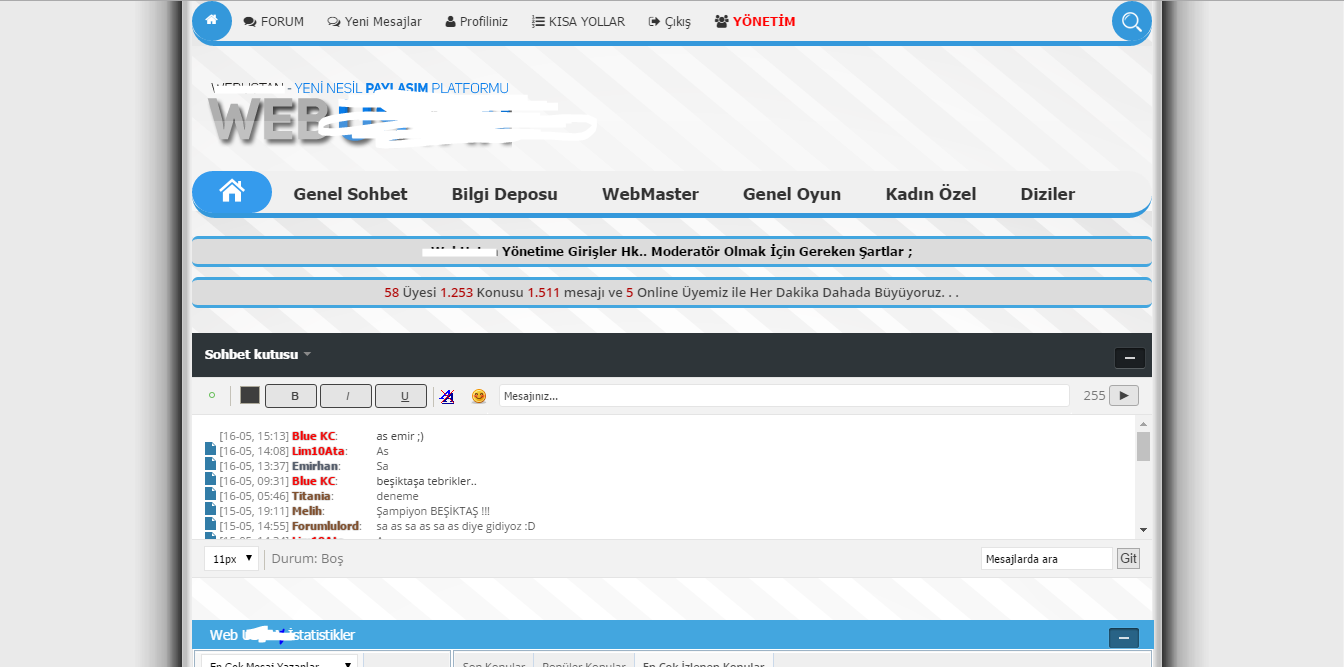The width and height of the screenshot is (1344, 667).
Task: Collapse the İstatistikler panel
Action: point(1124,638)
